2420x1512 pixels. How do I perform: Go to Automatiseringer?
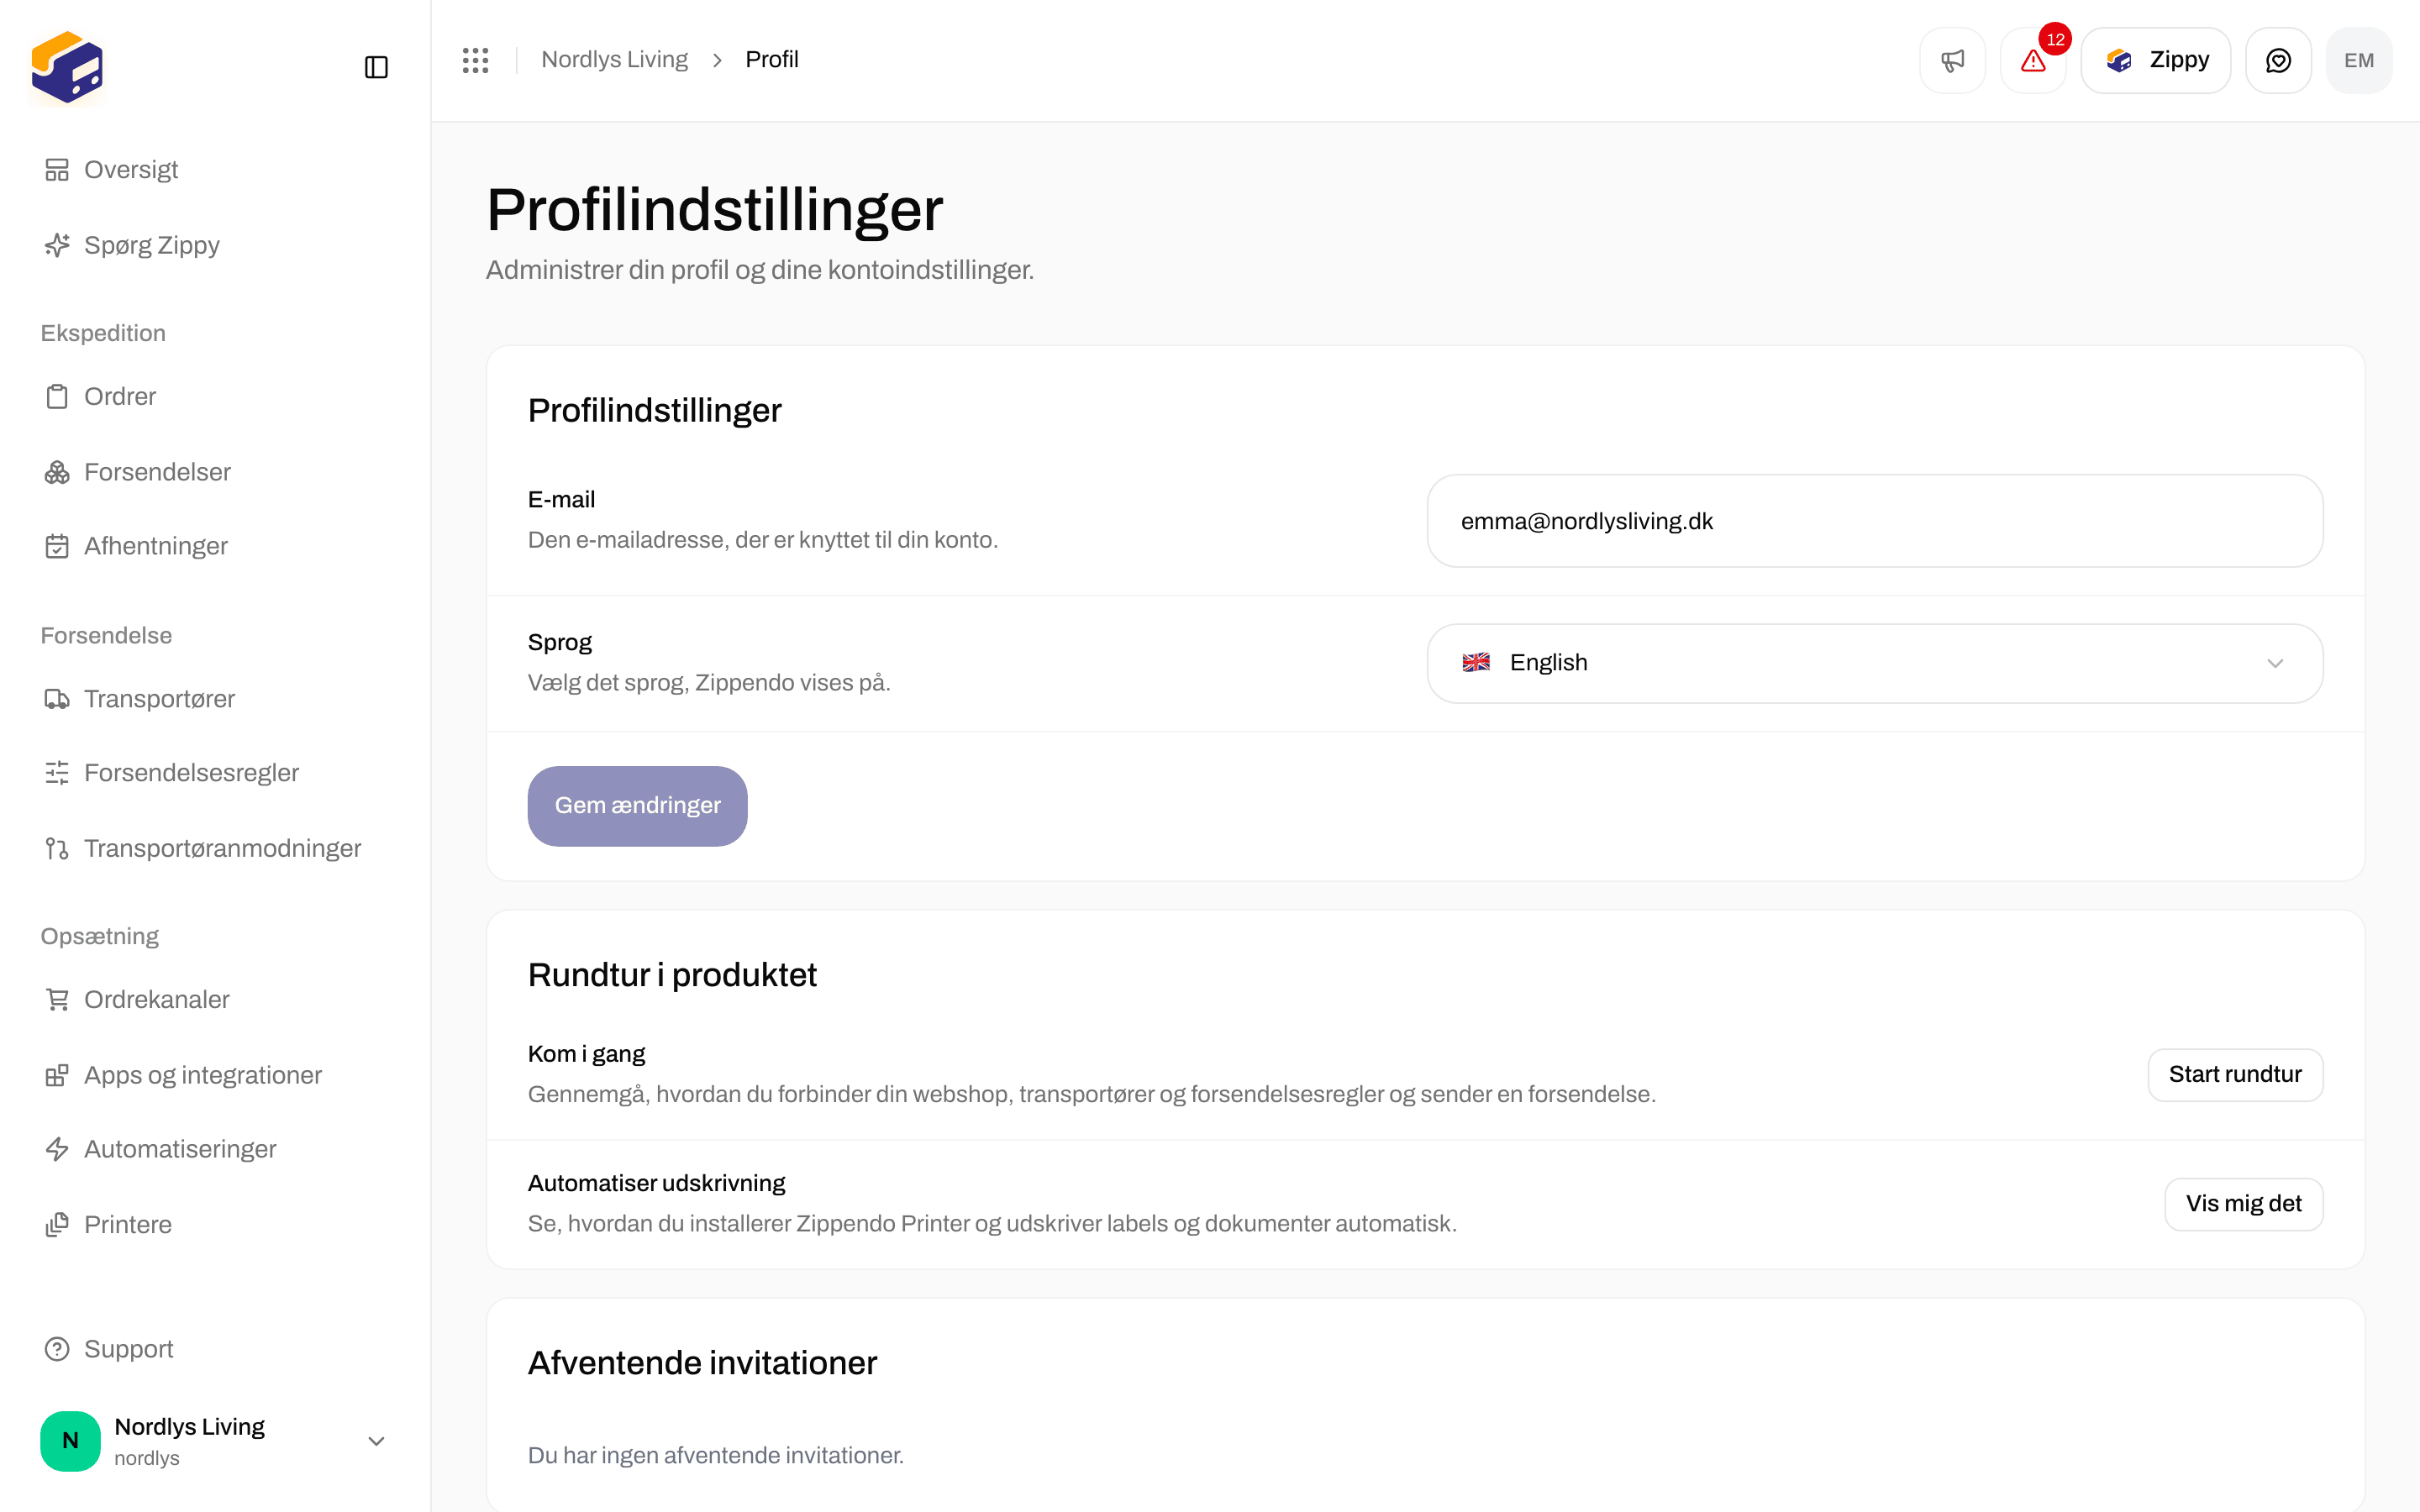pos(215,1149)
